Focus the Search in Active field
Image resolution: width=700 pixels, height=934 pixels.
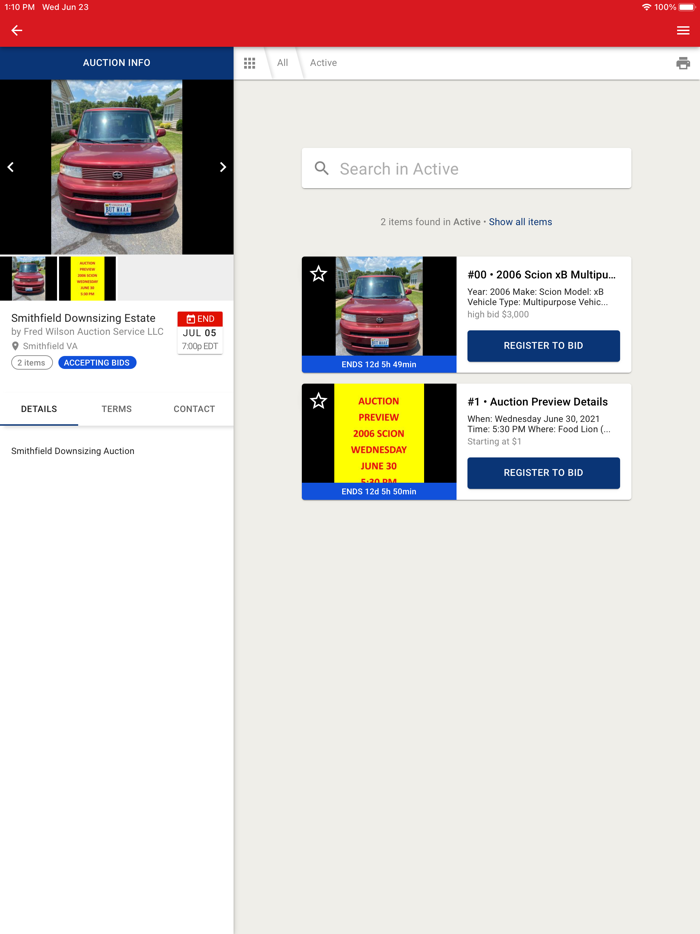point(466,169)
